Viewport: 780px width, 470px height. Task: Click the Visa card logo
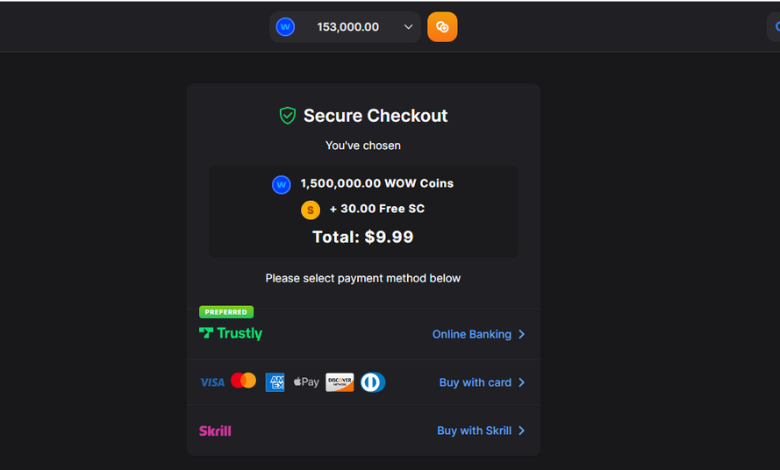[212, 382]
